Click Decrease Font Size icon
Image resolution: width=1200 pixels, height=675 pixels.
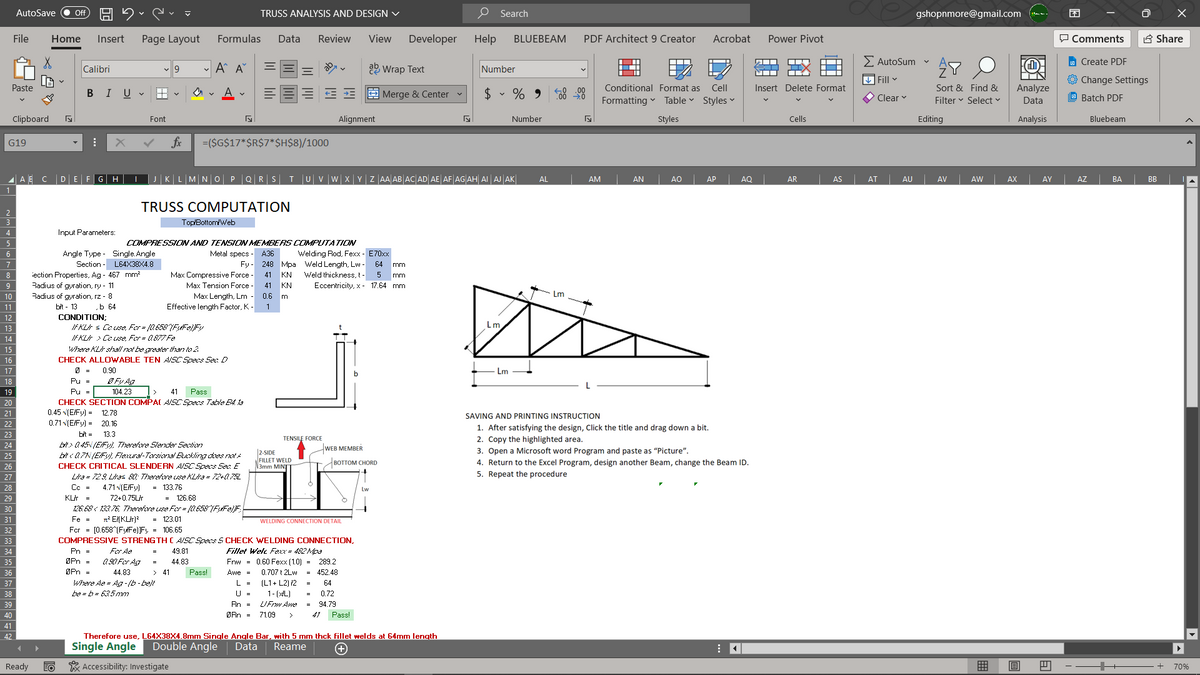(239, 69)
